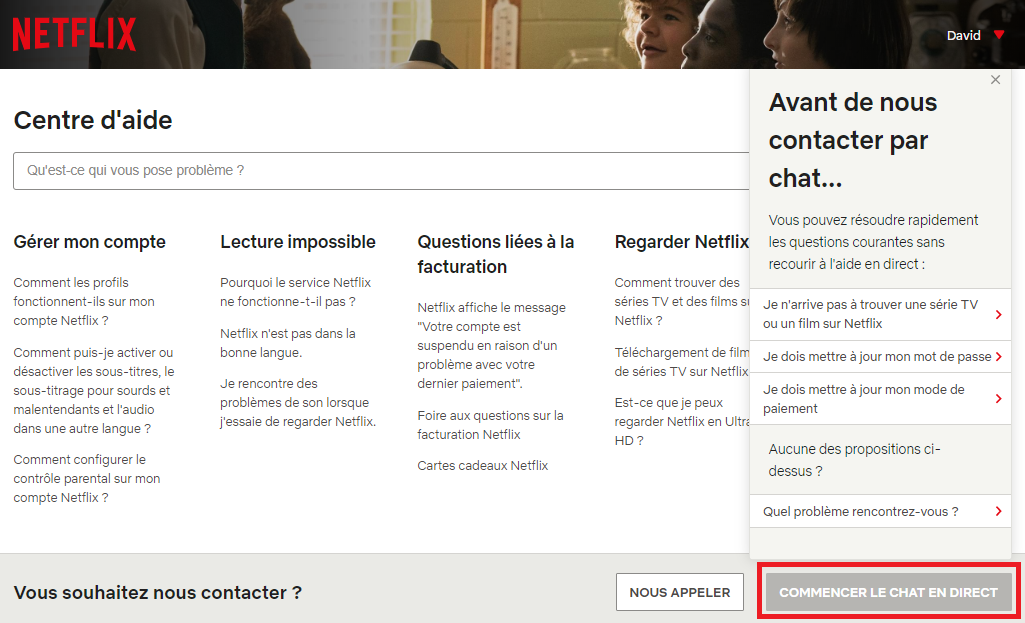Open the 'Téléchargement de films' article link

[681, 362]
